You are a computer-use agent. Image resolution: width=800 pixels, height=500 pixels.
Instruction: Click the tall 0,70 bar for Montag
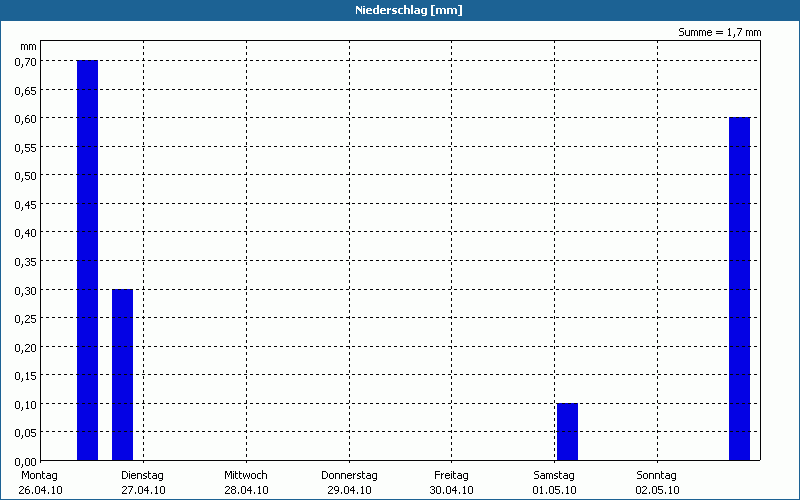87,260
